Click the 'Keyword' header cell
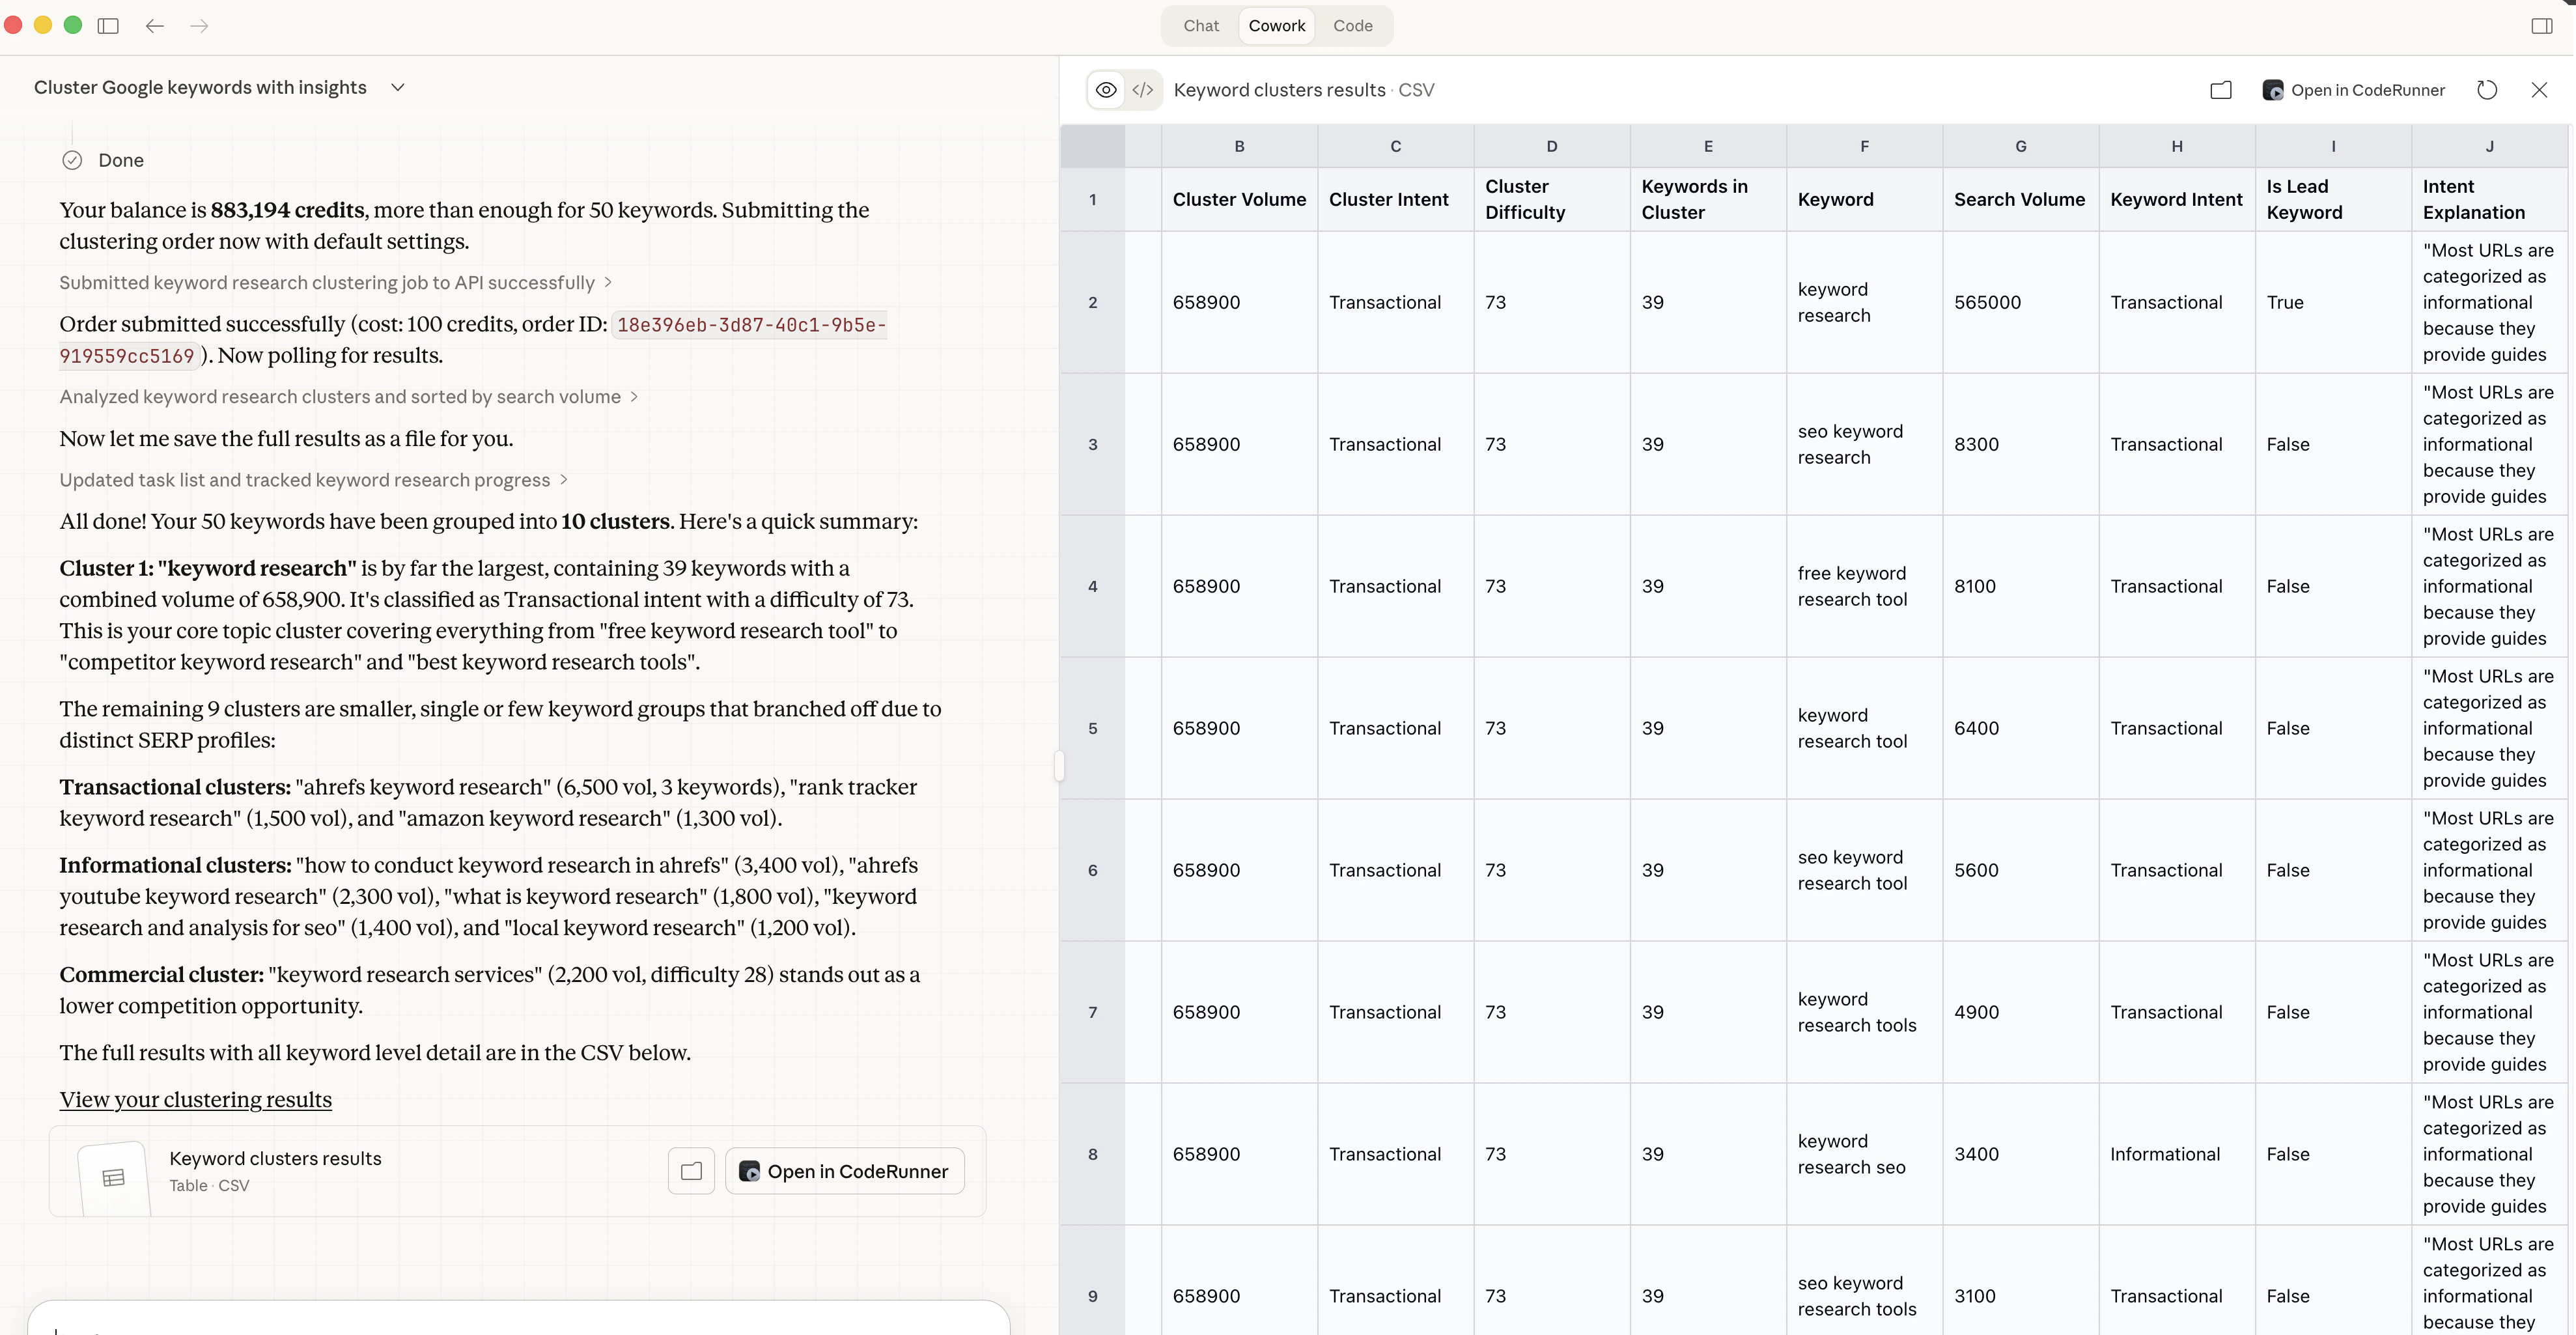 pos(1864,200)
